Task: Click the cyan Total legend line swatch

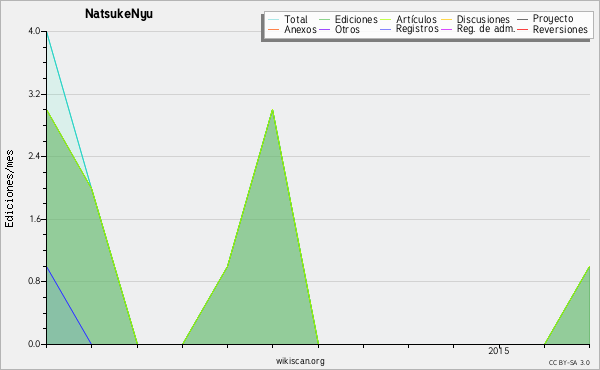Action: [x=273, y=19]
